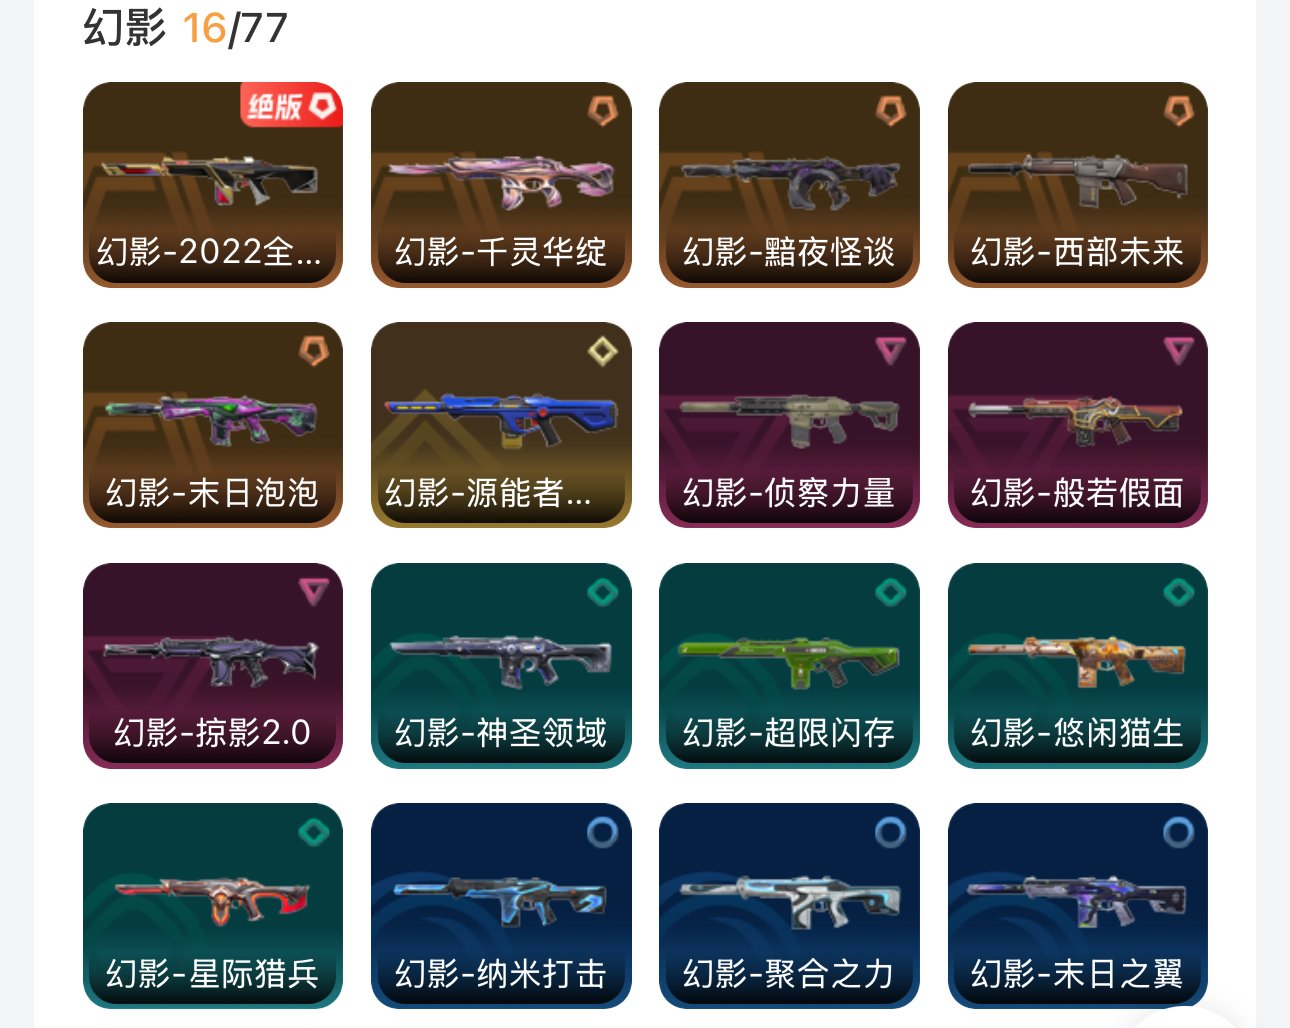
Task: Click the orange tier icon on 幻影-千灵华绽
Action: click(602, 110)
